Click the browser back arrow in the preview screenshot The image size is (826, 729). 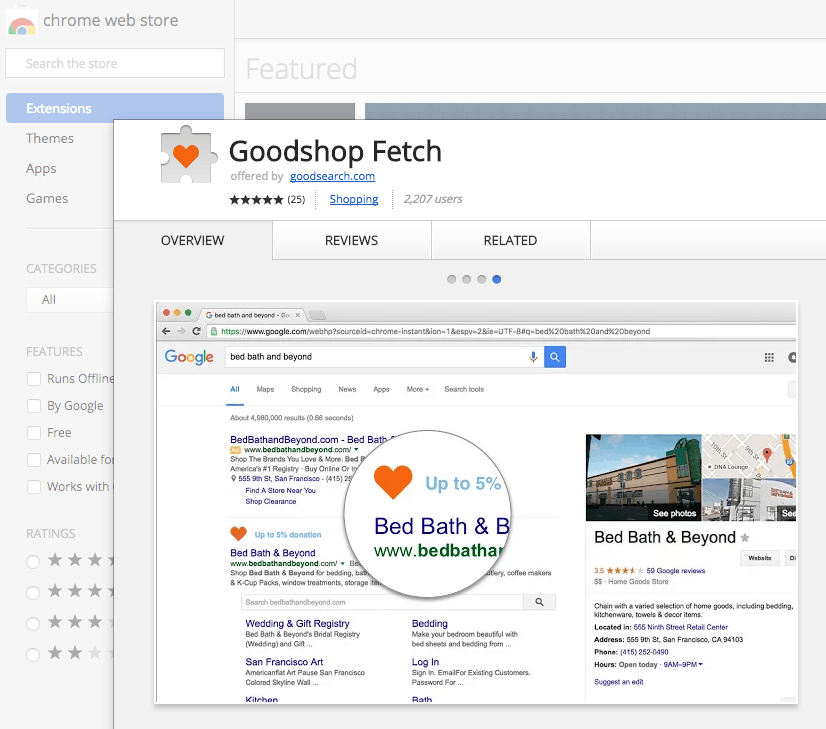click(x=166, y=331)
